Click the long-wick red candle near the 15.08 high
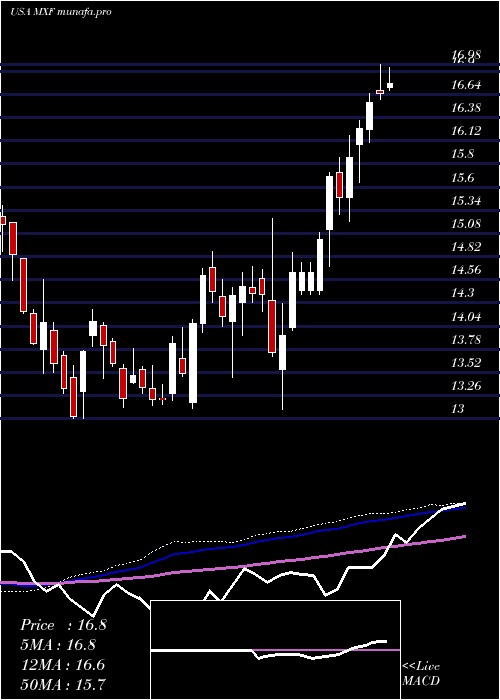The width and height of the screenshot is (500, 700). pos(272,328)
